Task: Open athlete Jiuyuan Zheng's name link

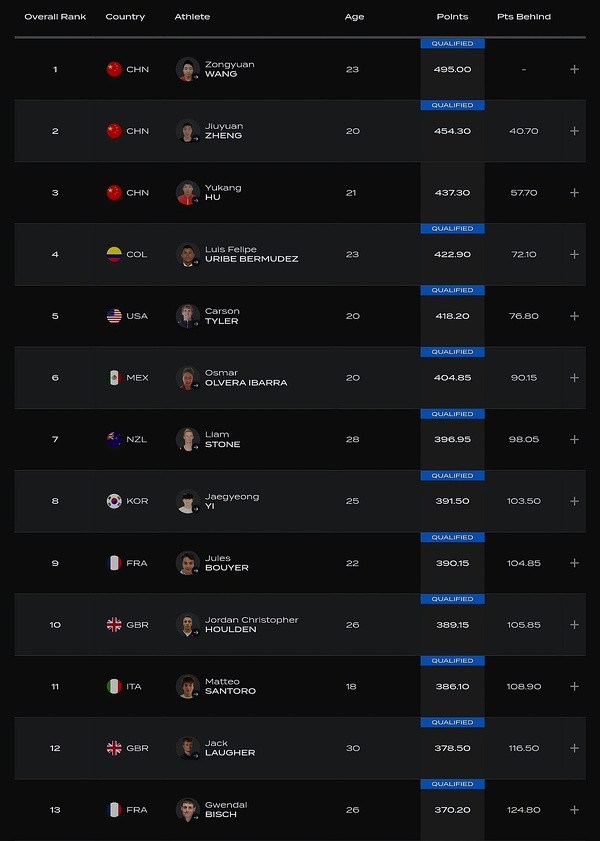Action: pyautogui.click(x=224, y=131)
